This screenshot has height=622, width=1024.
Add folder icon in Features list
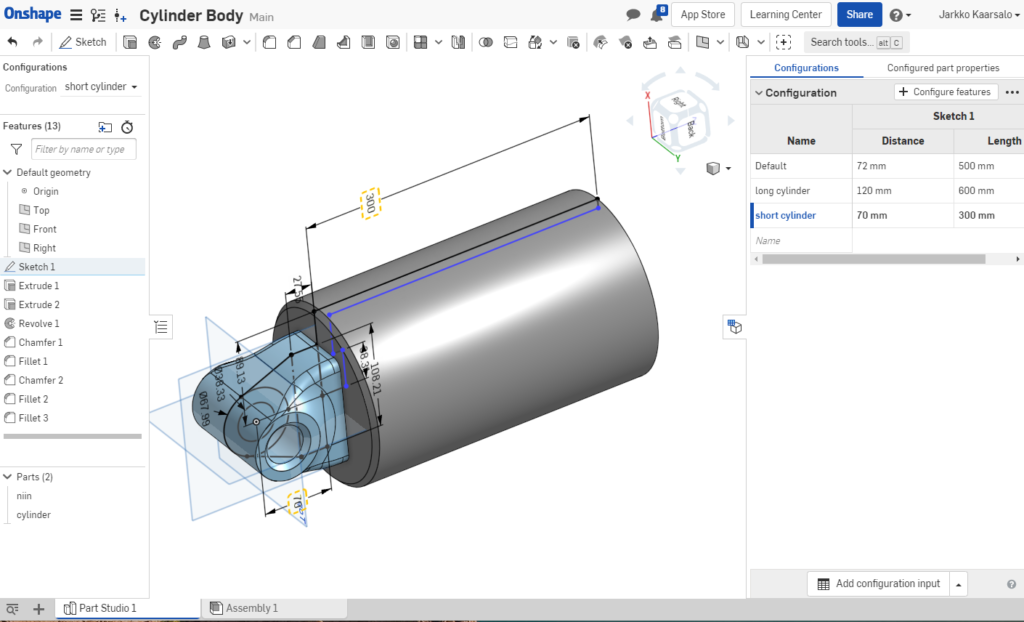click(105, 127)
